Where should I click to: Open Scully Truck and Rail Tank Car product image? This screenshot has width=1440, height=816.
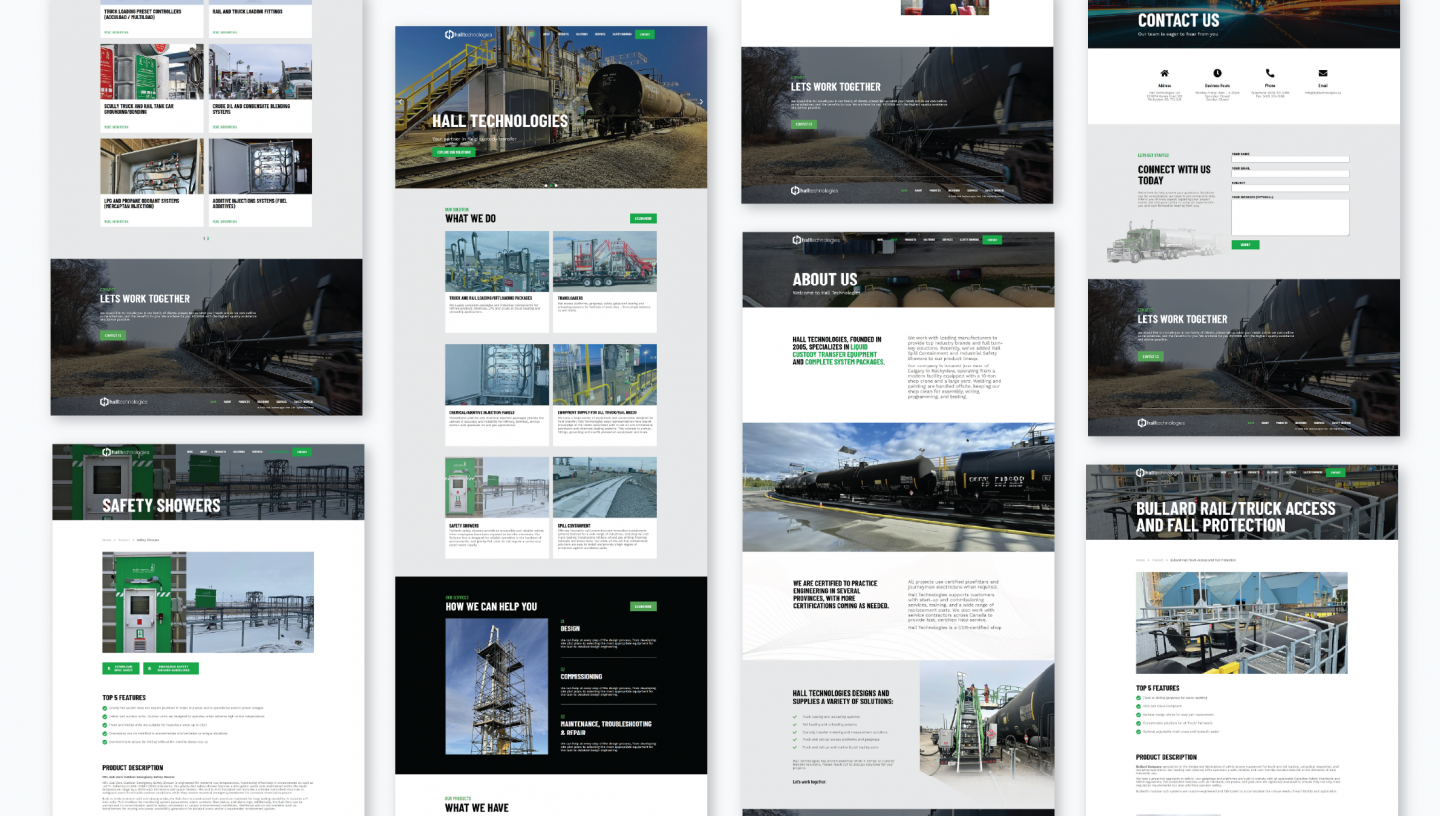pyautogui.click(x=152, y=71)
